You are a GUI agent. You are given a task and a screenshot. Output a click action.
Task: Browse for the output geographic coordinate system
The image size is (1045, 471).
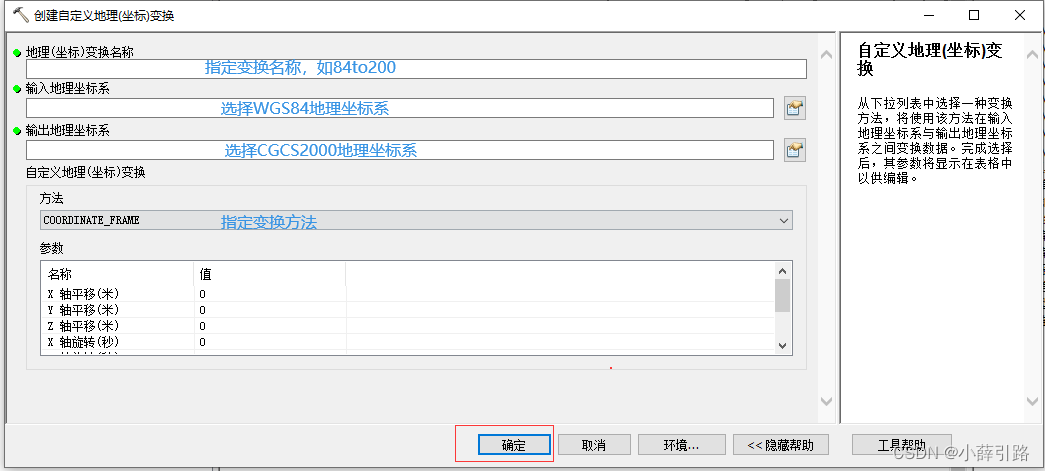[x=794, y=150]
